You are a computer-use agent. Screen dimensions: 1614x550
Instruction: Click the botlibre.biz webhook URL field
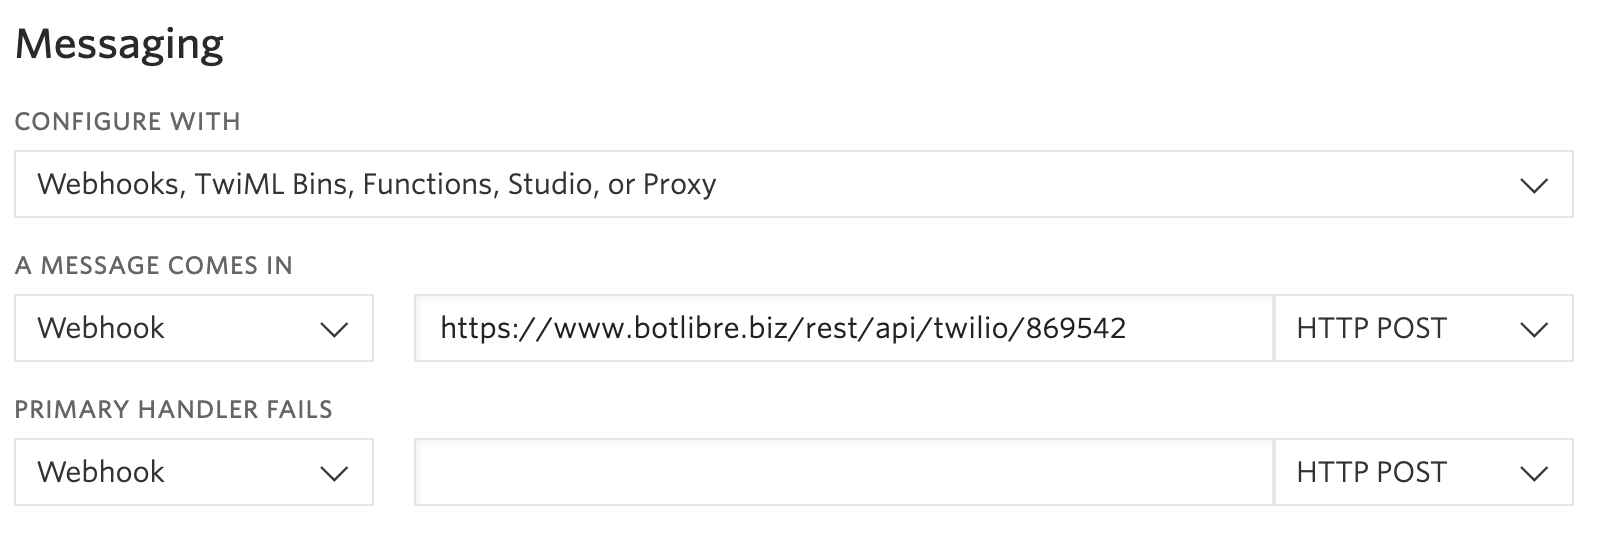844,328
